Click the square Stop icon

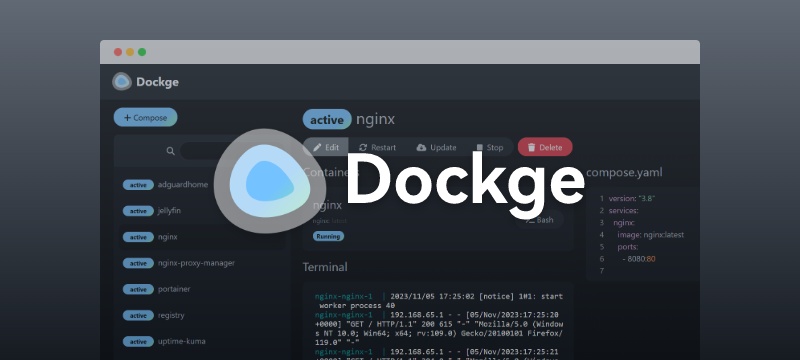[480, 147]
